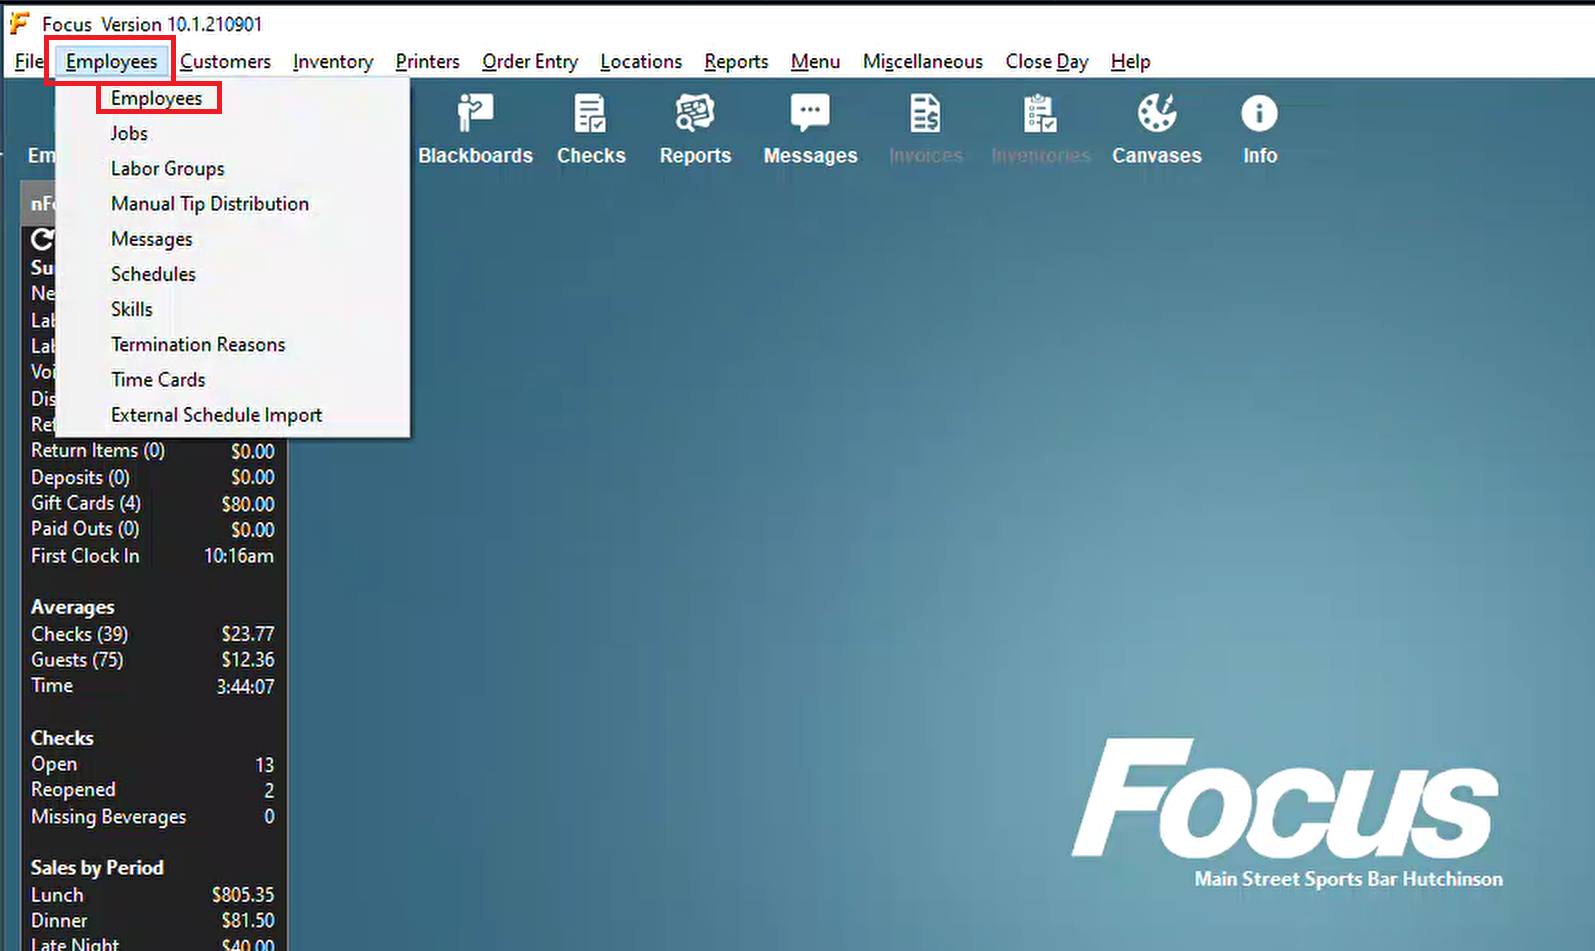
Task: Expand the Close Day menu
Action: [1046, 62]
